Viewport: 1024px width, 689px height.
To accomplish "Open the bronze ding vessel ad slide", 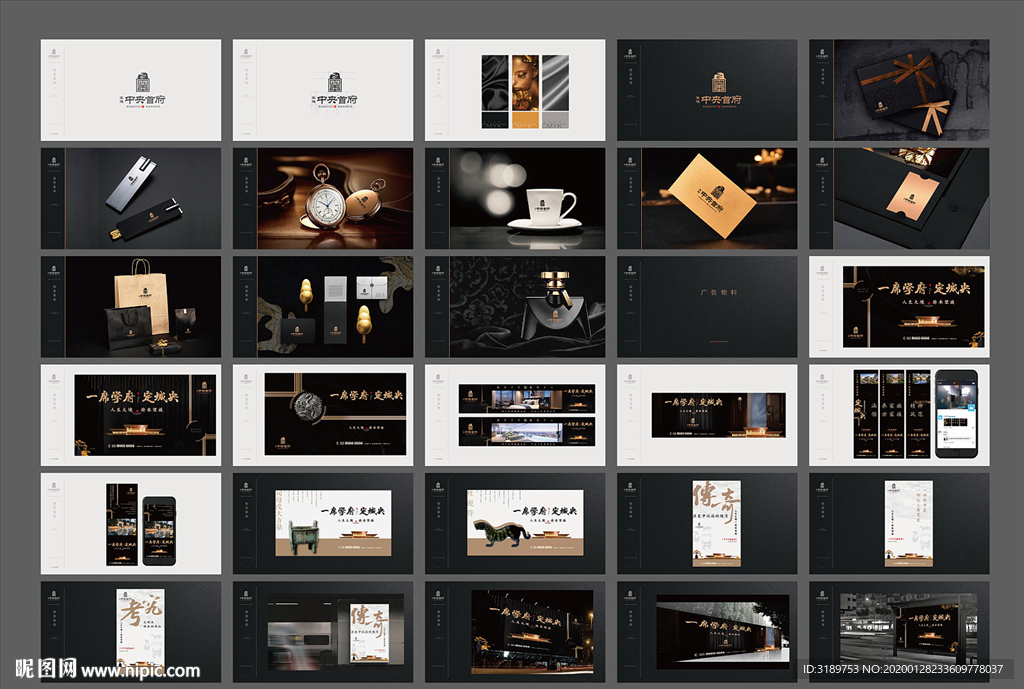I will pos(323,524).
